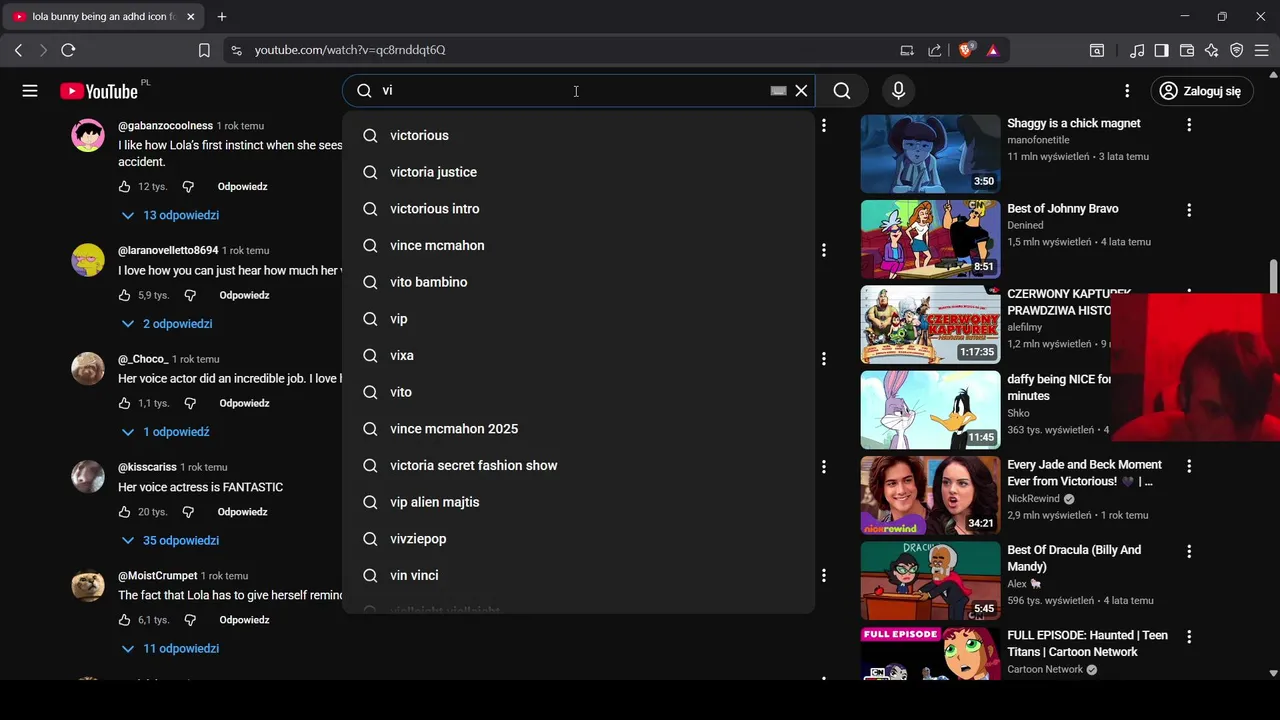Open daffy being NICE video thumbnail

(x=930, y=410)
